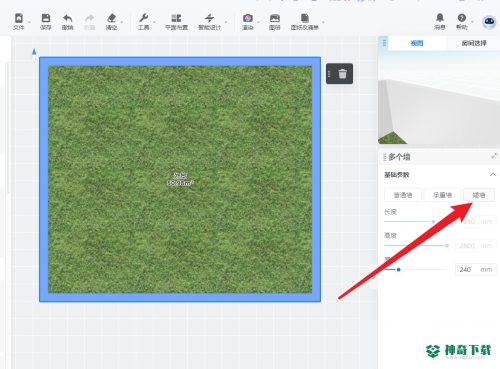
Task: Open the 工具 wrench tools icon
Action: (x=144, y=18)
